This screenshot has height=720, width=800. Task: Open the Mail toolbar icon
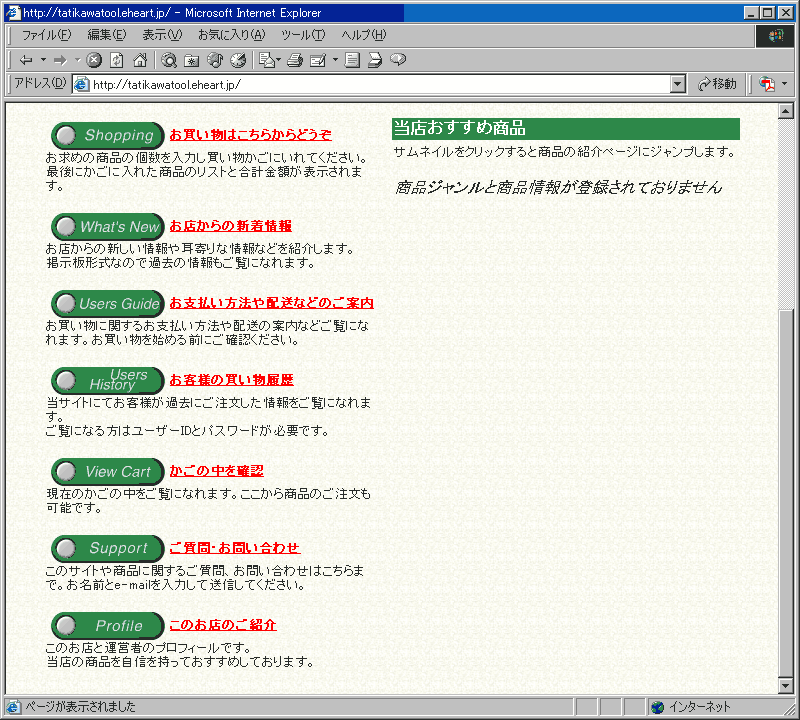coord(267,60)
